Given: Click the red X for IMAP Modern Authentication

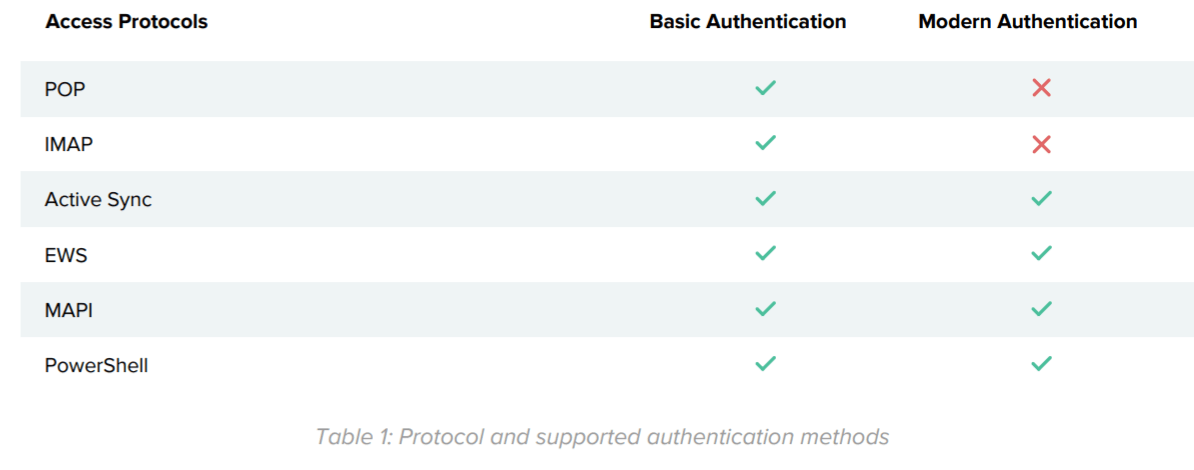Looking at the screenshot, I should [1041, 144].
